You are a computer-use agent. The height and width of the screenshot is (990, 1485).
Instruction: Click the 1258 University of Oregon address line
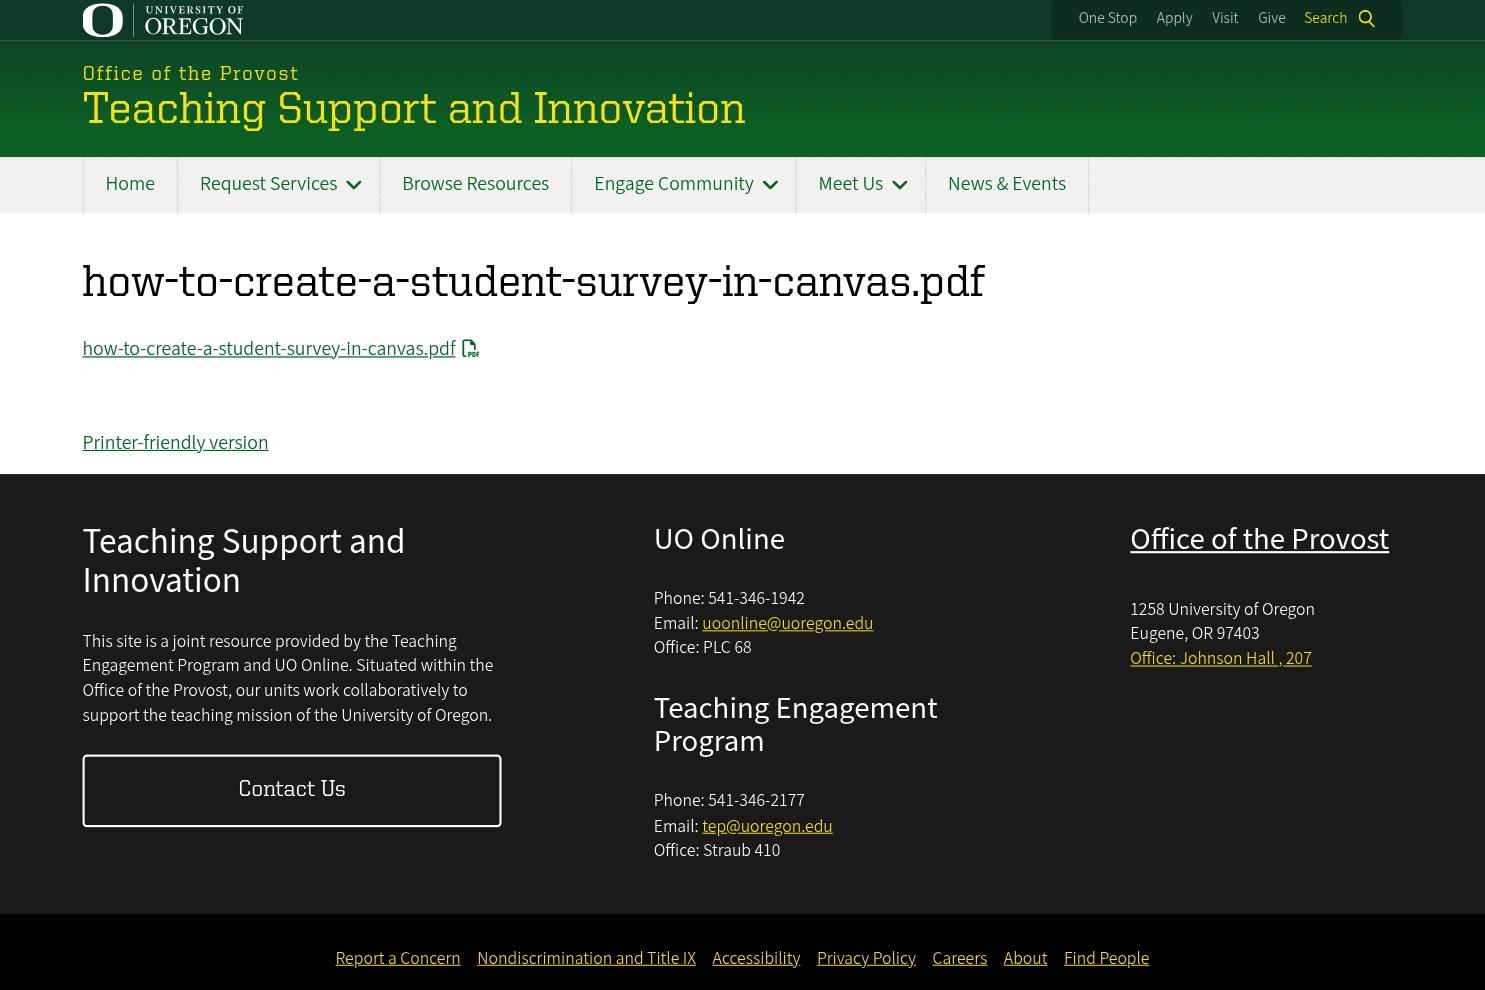pyautogui.click(x=1222, y=609)
